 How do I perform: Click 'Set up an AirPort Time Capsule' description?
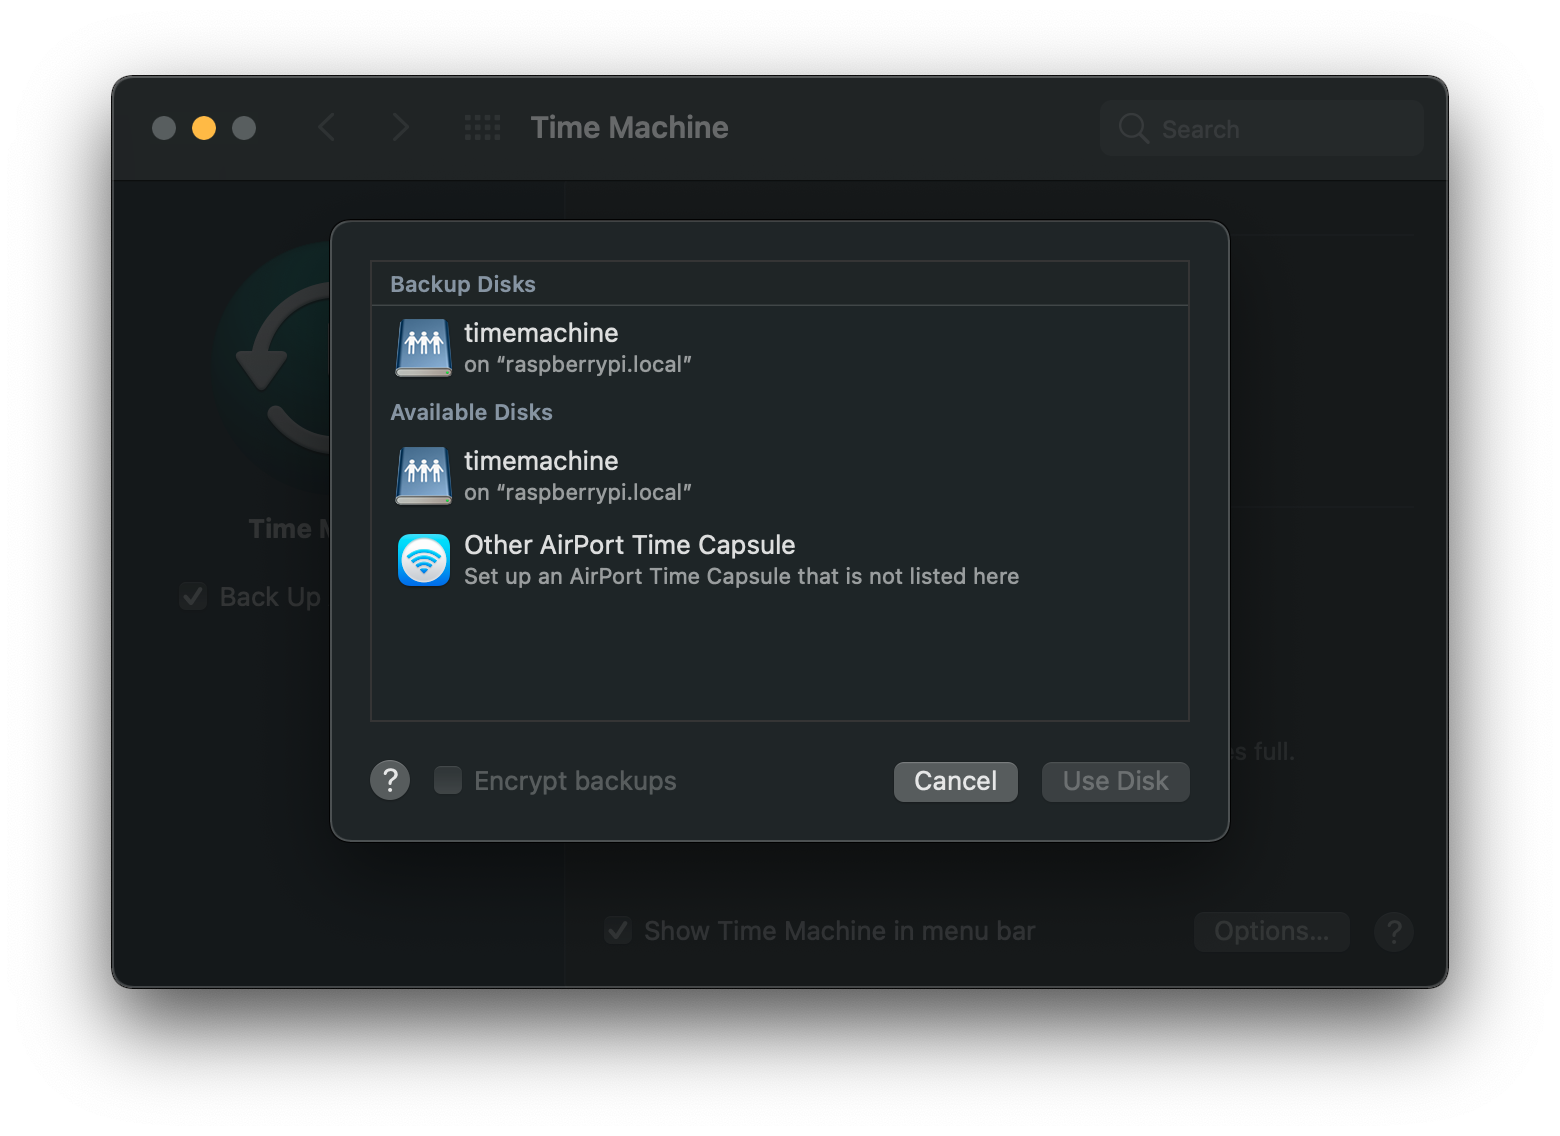742,577
